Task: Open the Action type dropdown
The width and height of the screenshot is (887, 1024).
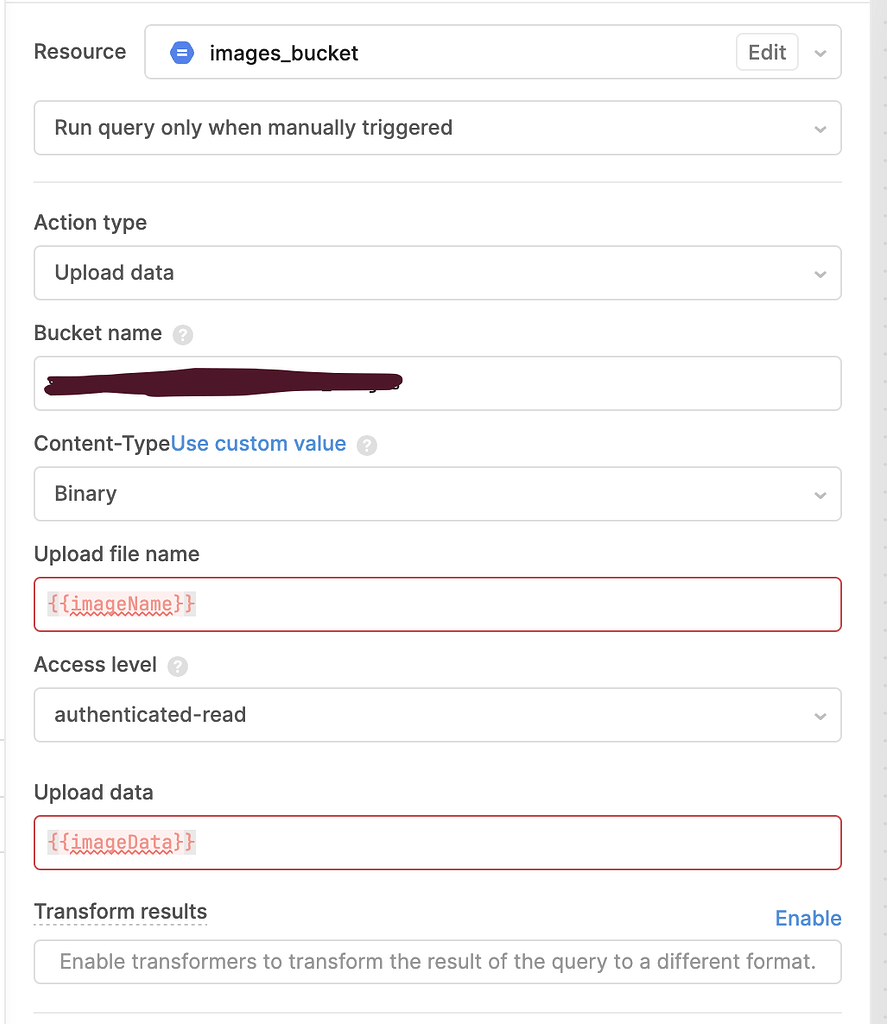Action: pyautogui.click(x=438, y=273)
